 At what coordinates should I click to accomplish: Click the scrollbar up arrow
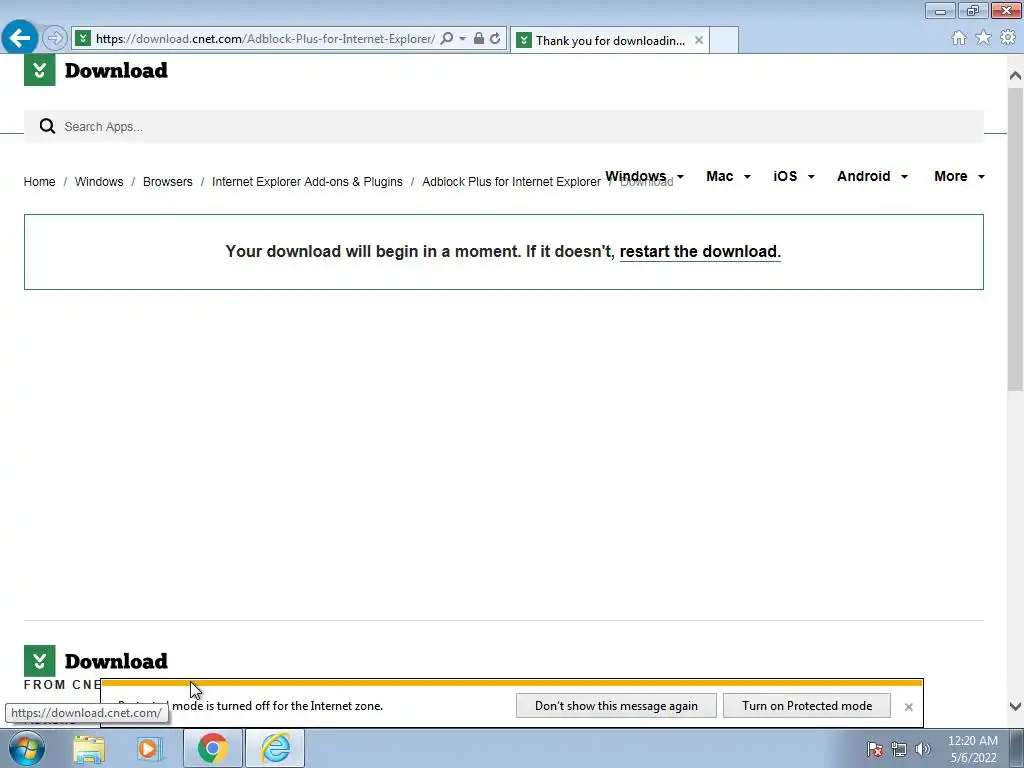point(1016,75)
